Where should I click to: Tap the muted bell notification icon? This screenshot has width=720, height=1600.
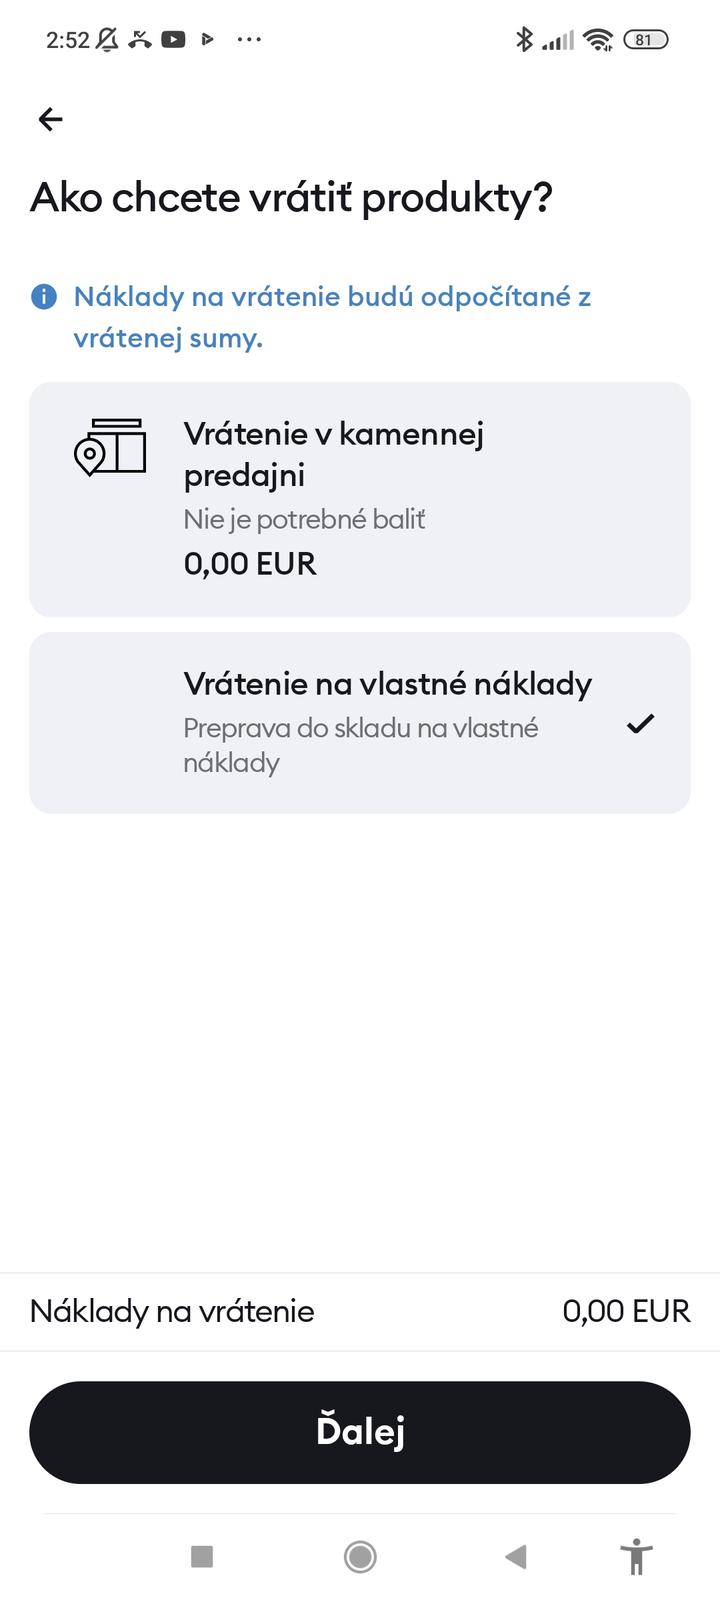tap(108, 40)
